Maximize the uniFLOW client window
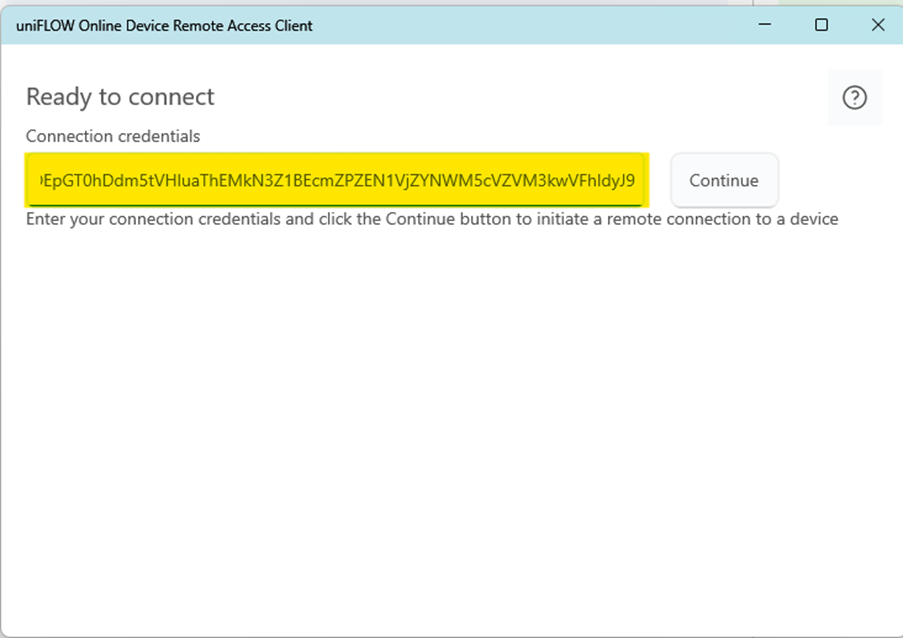 822,24
